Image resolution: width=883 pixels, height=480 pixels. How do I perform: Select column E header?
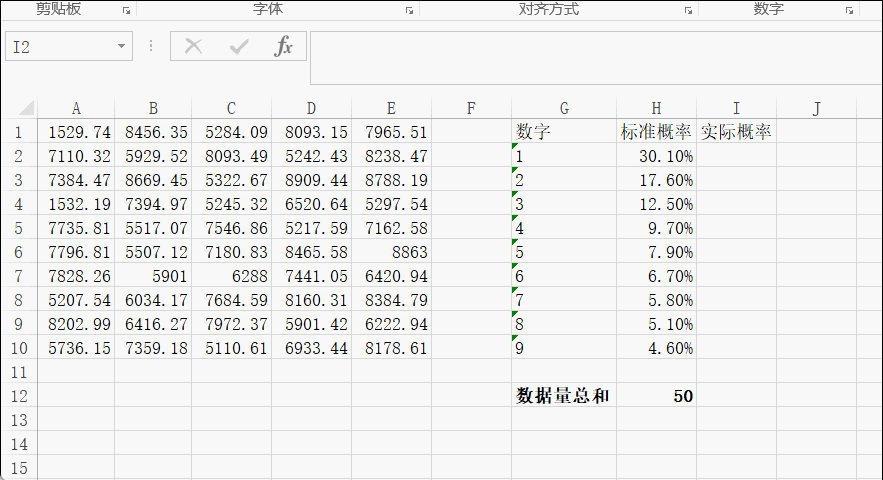(391, 108)
